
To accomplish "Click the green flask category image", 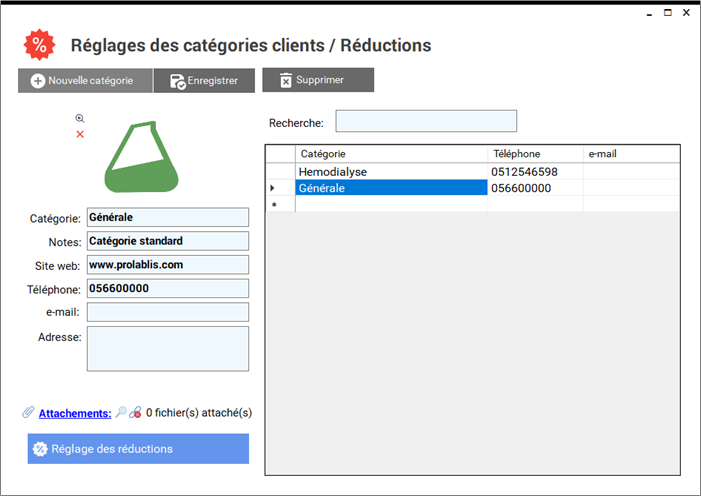I will [141, 158].
